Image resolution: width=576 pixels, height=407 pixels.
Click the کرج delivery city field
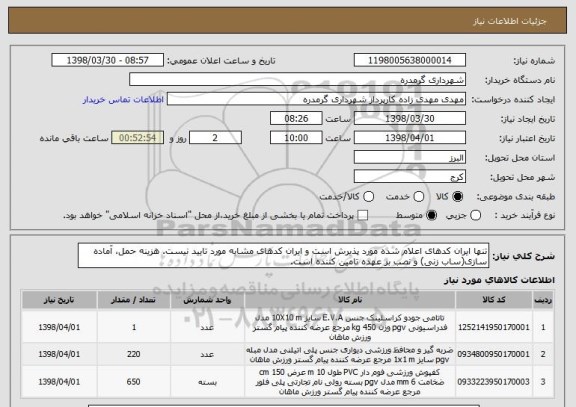(x=410, y=177)
